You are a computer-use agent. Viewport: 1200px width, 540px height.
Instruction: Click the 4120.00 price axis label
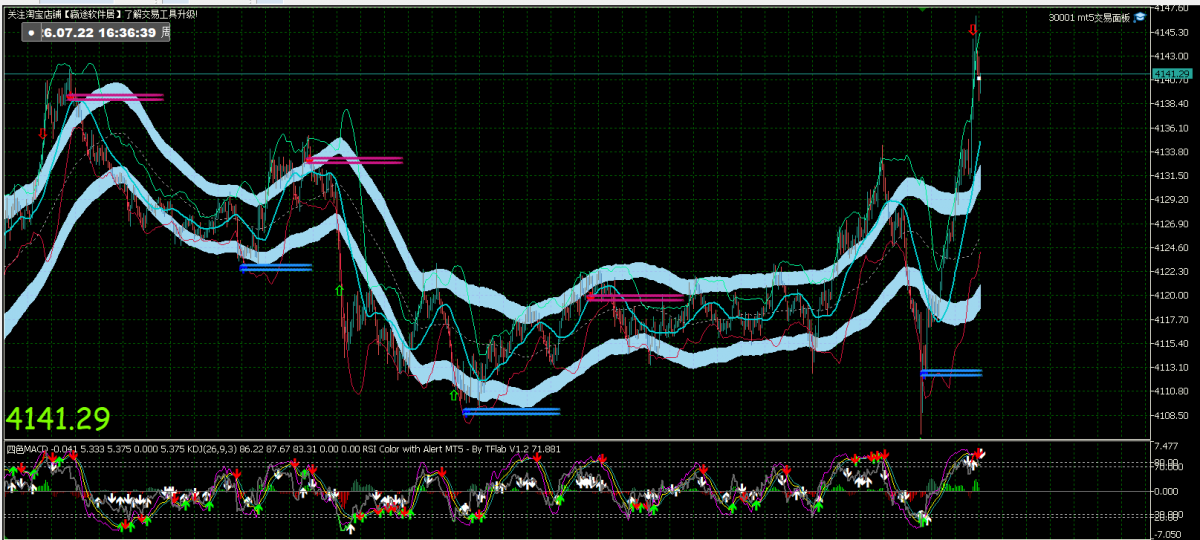coord(1172,296)
